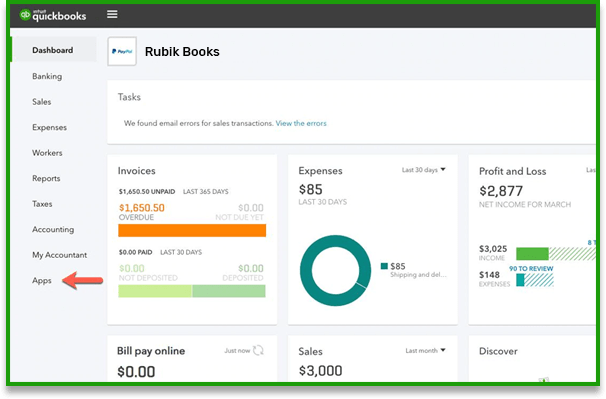The width and height of the screenshot is (606, 399).
Task: Open the Sales sidebar item
Action: point(42,102)
